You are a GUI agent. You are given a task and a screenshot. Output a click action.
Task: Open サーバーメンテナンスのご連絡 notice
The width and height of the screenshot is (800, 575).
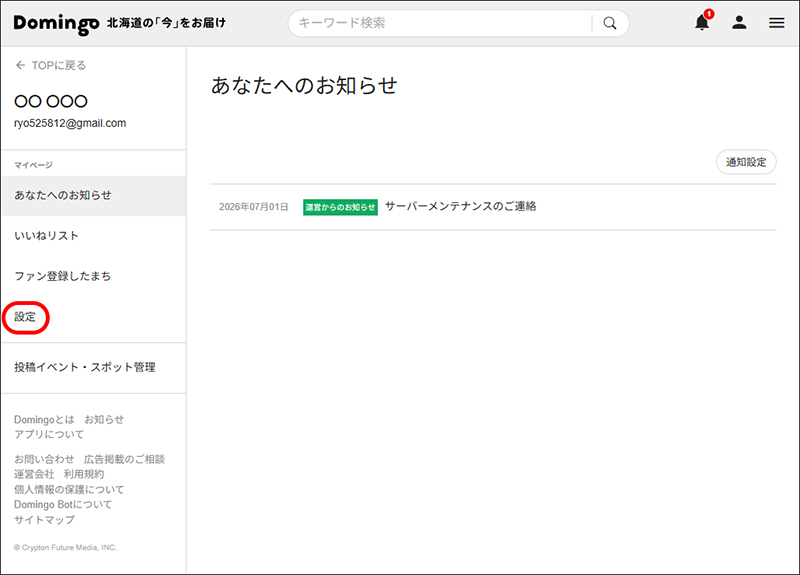click(x=461, y=206)
